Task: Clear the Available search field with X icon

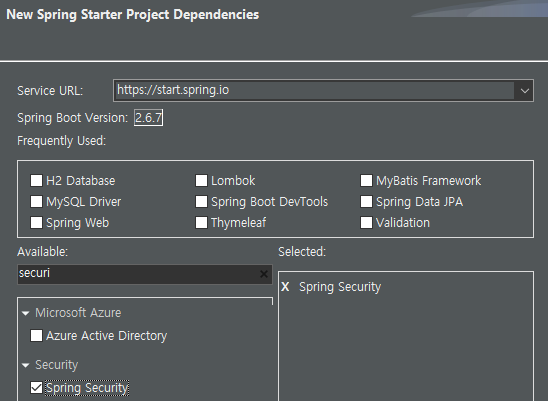Action: [x=264, y=274]
